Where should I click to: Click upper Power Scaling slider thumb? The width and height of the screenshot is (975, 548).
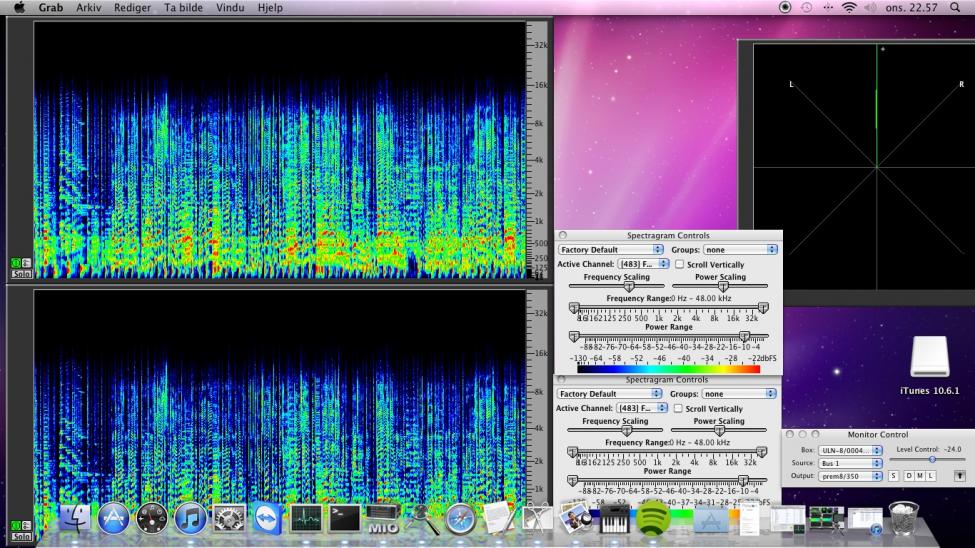click(723, 286)
